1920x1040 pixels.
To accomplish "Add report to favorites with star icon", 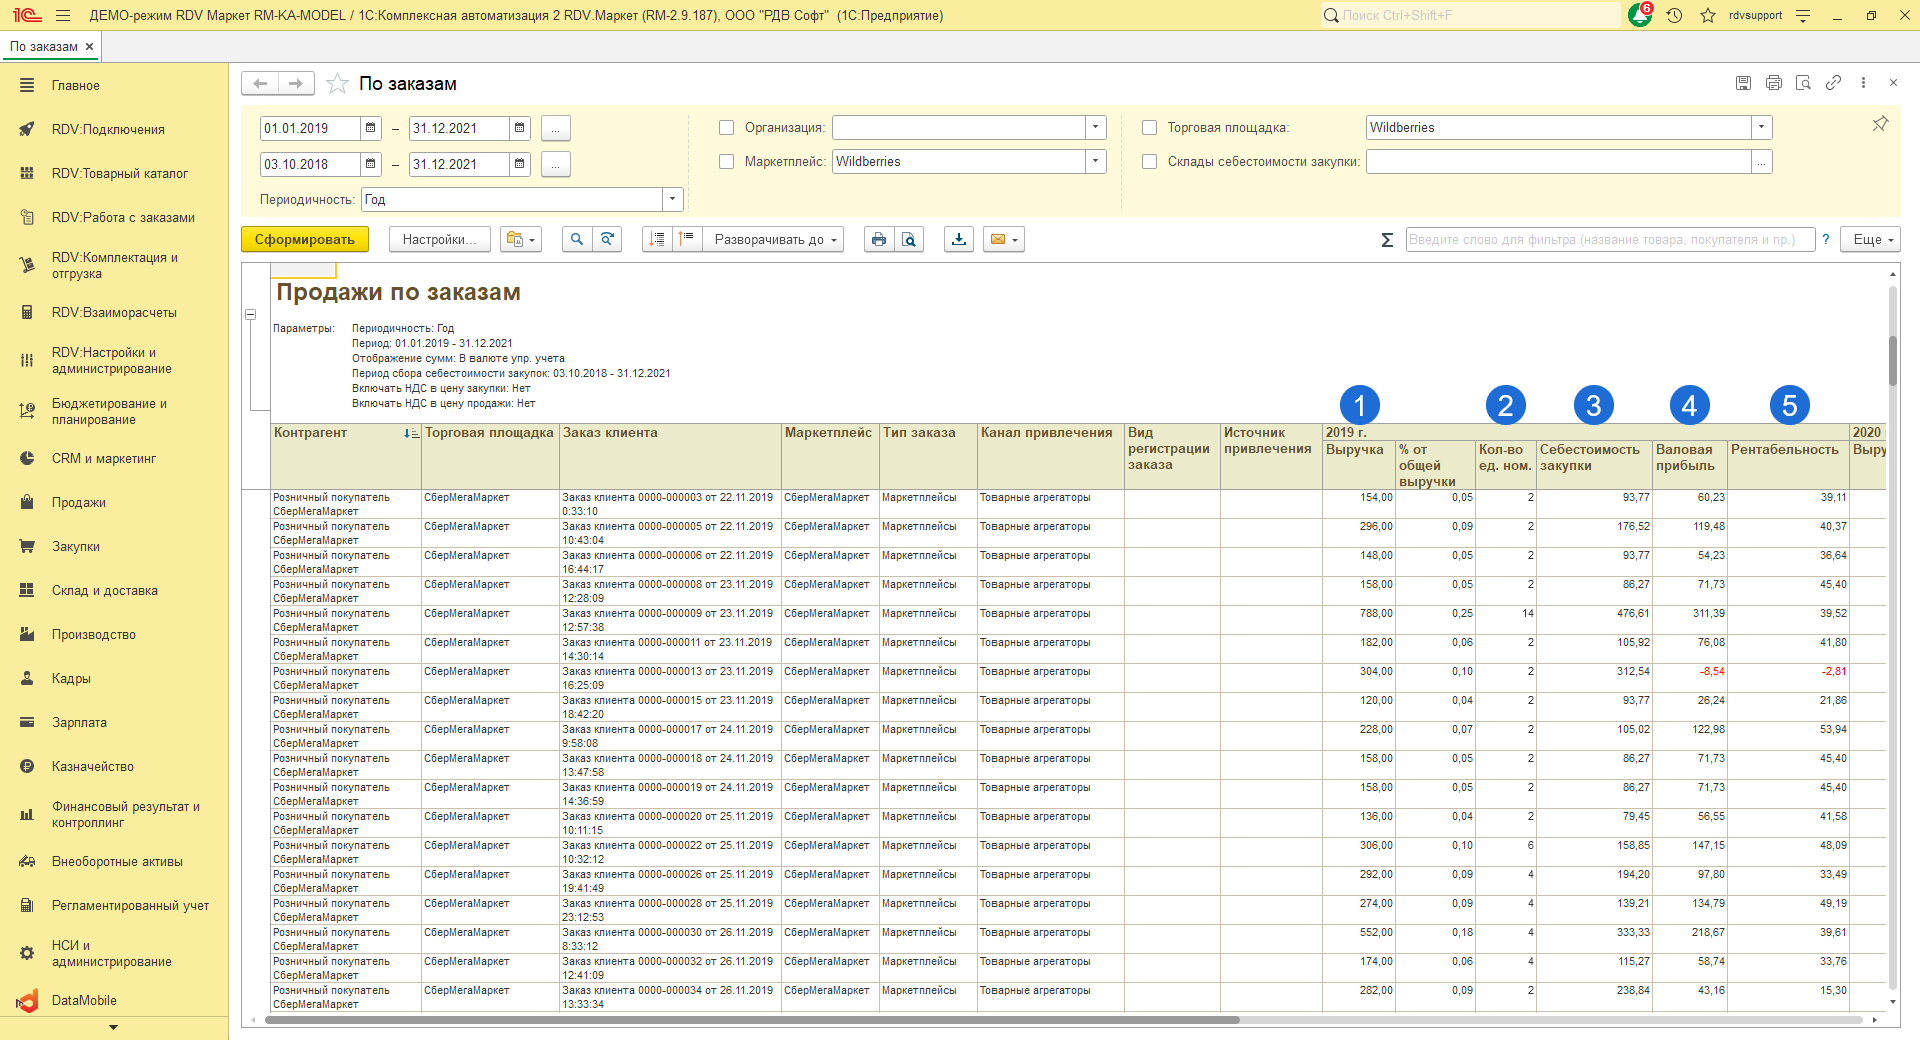I will (x=338, y=84).
